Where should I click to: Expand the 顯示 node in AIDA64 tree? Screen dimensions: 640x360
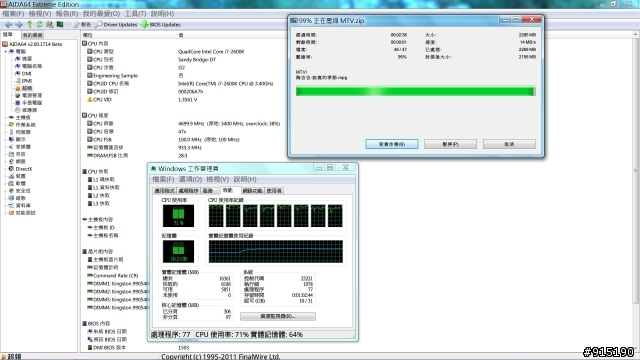click(5, 139)
